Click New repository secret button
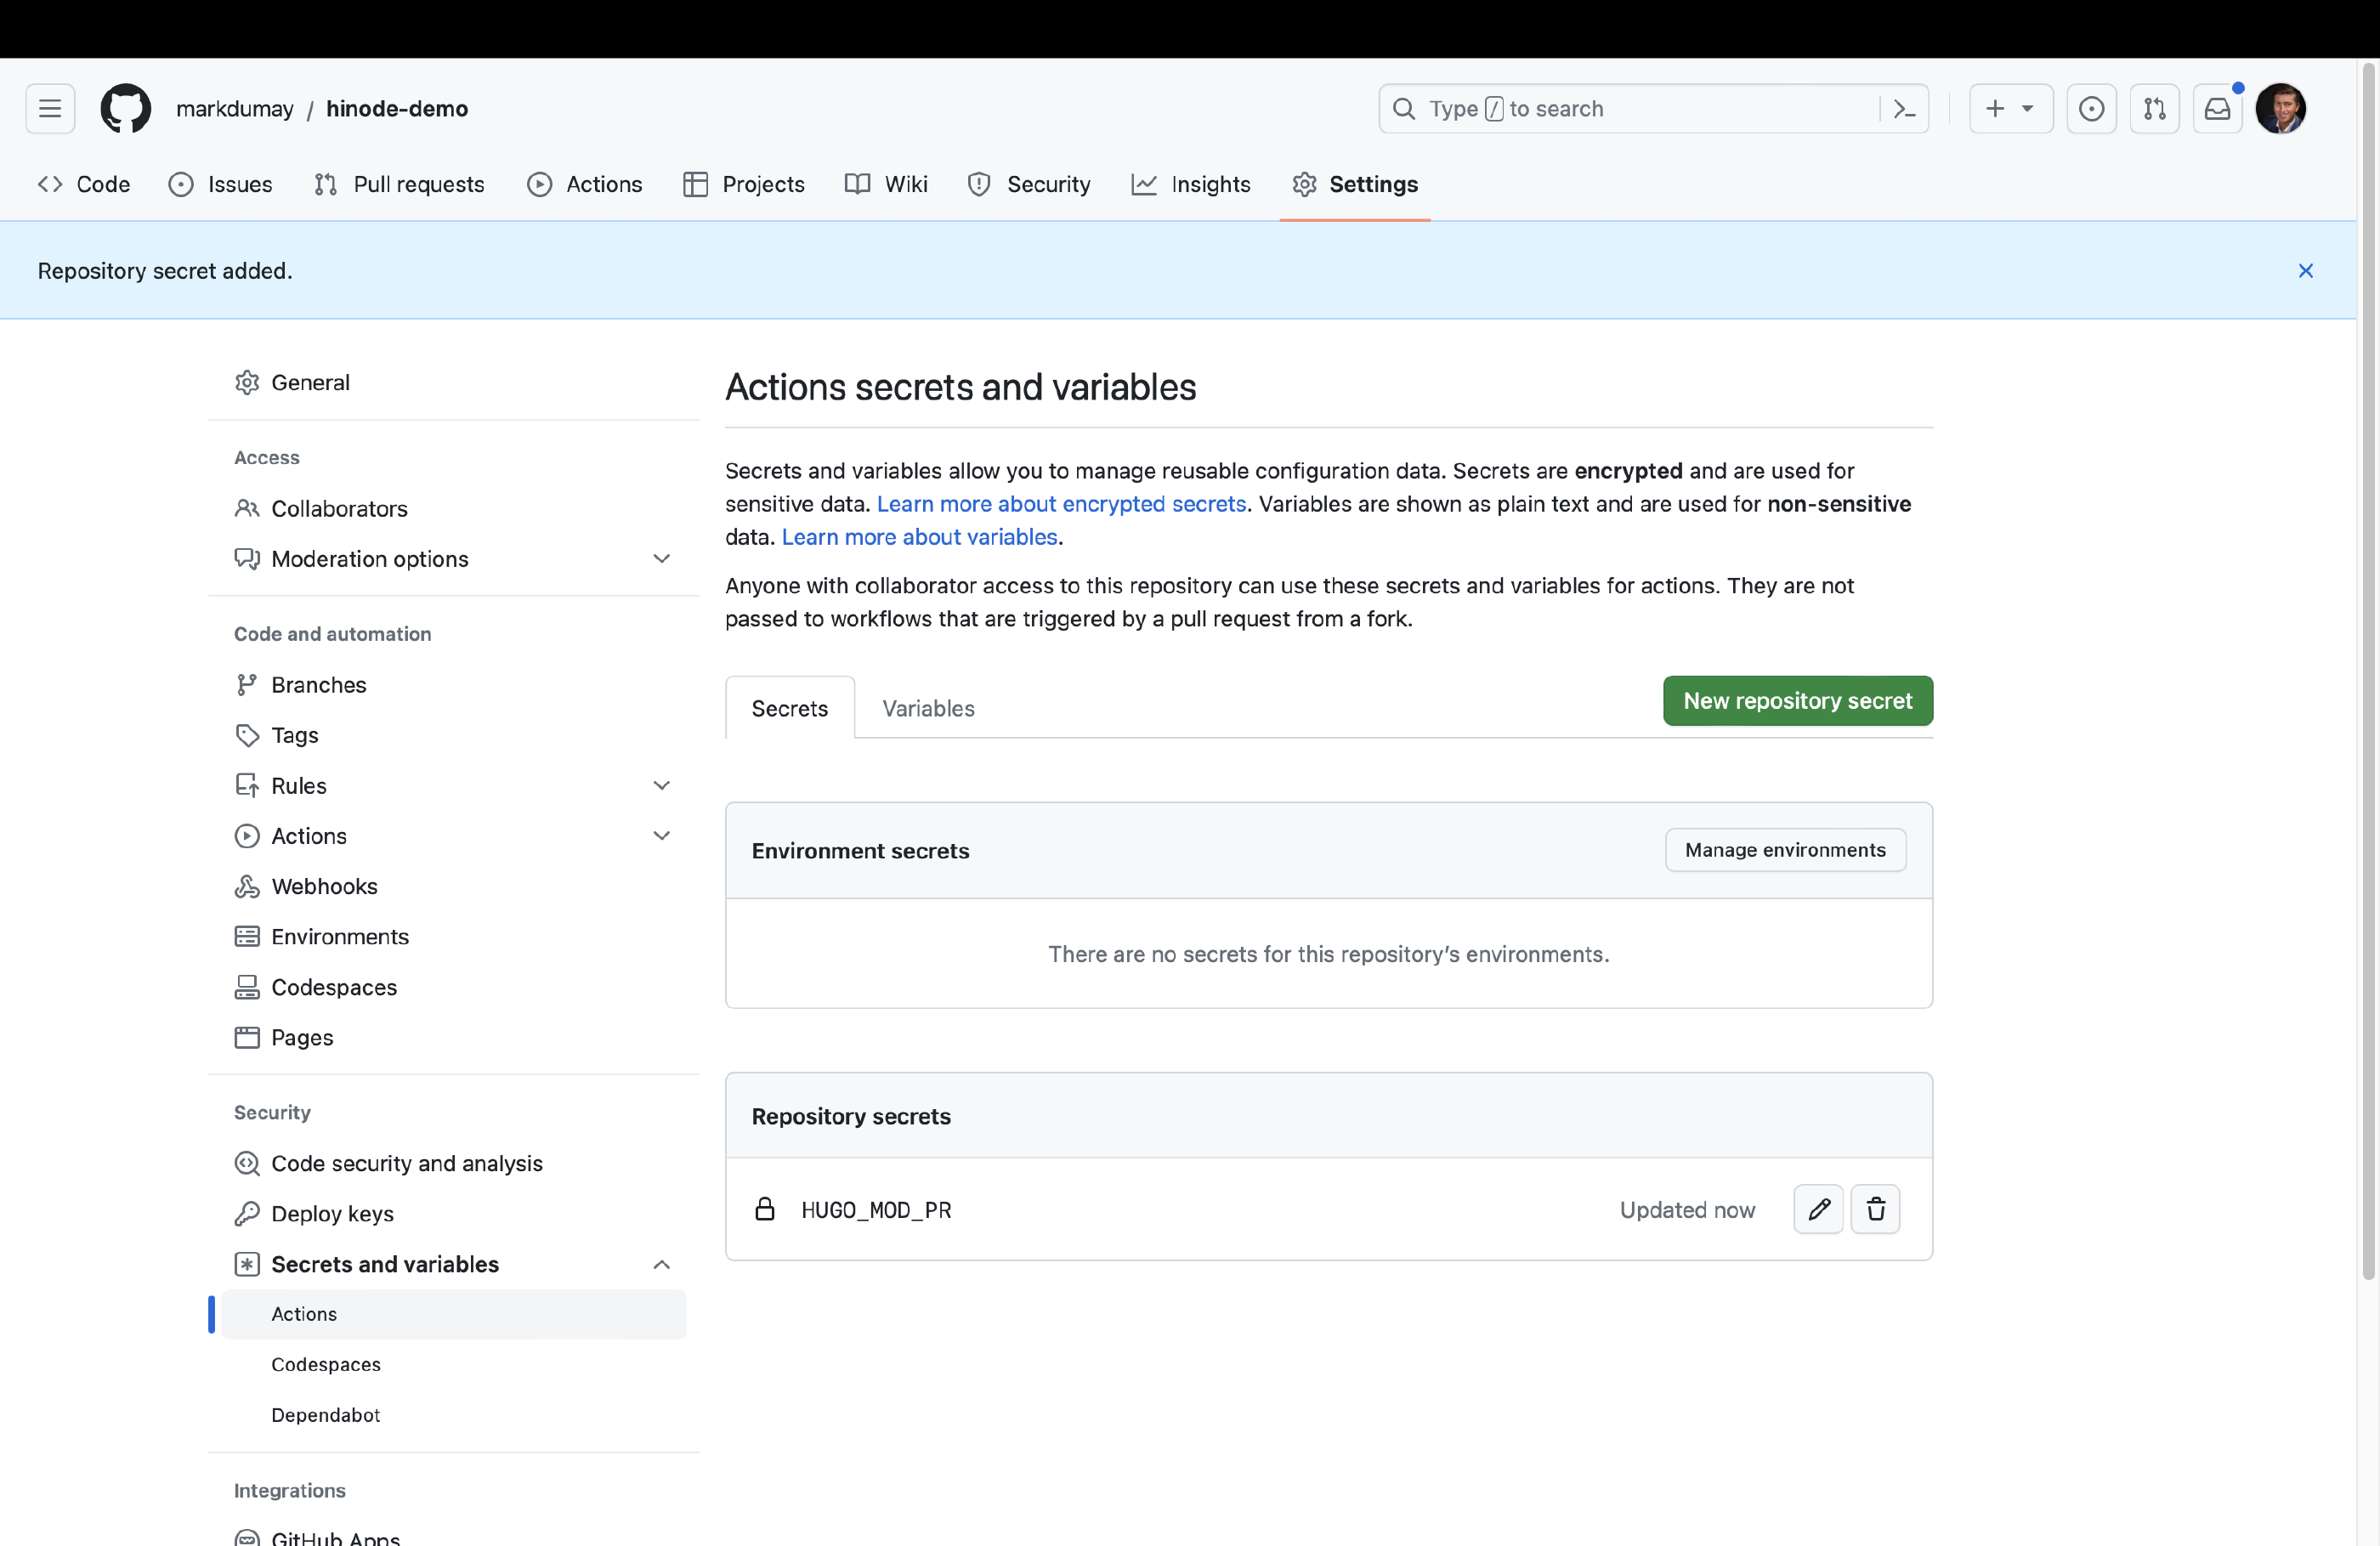 pyautogui.click(x=1797, y=700)
